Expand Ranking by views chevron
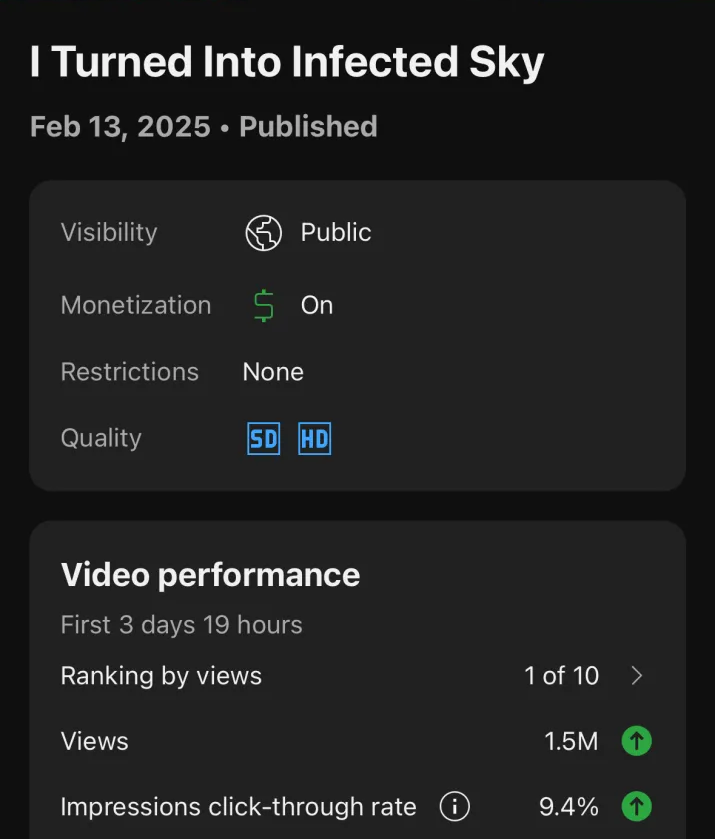The height and width of the screenshot is (839, 715). (x=637, y=676)
